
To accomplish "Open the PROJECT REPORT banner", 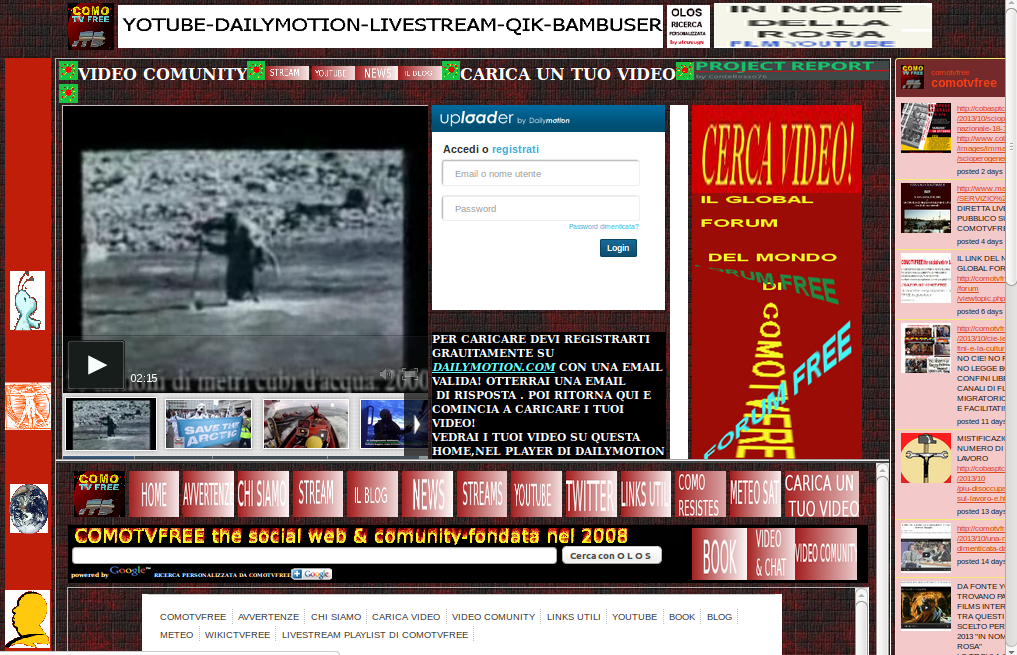I will [x=791, y=69].
